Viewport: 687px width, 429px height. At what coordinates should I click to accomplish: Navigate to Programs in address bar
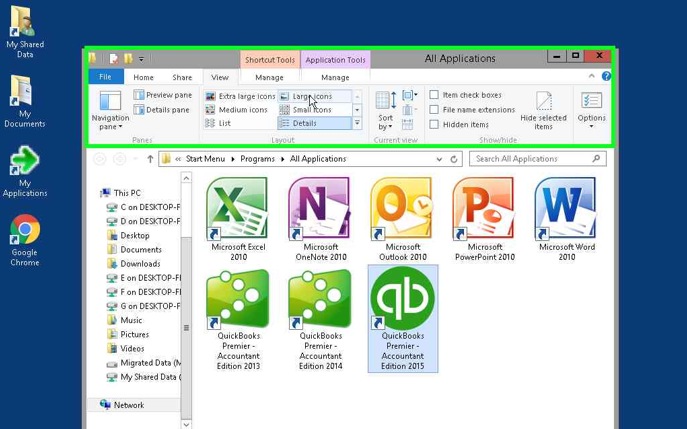257,159
